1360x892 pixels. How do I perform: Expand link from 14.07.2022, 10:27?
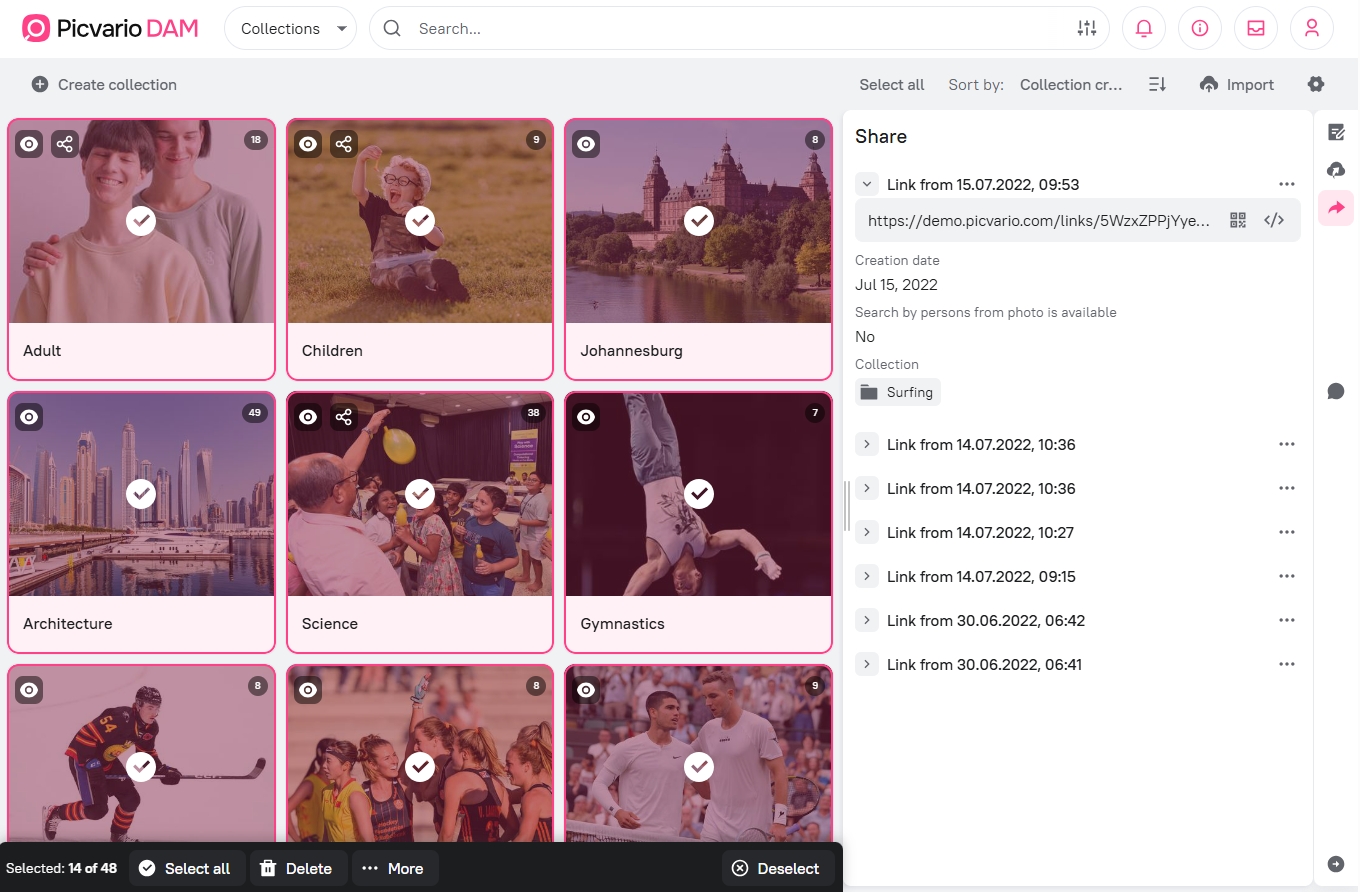tap(867, 532)
